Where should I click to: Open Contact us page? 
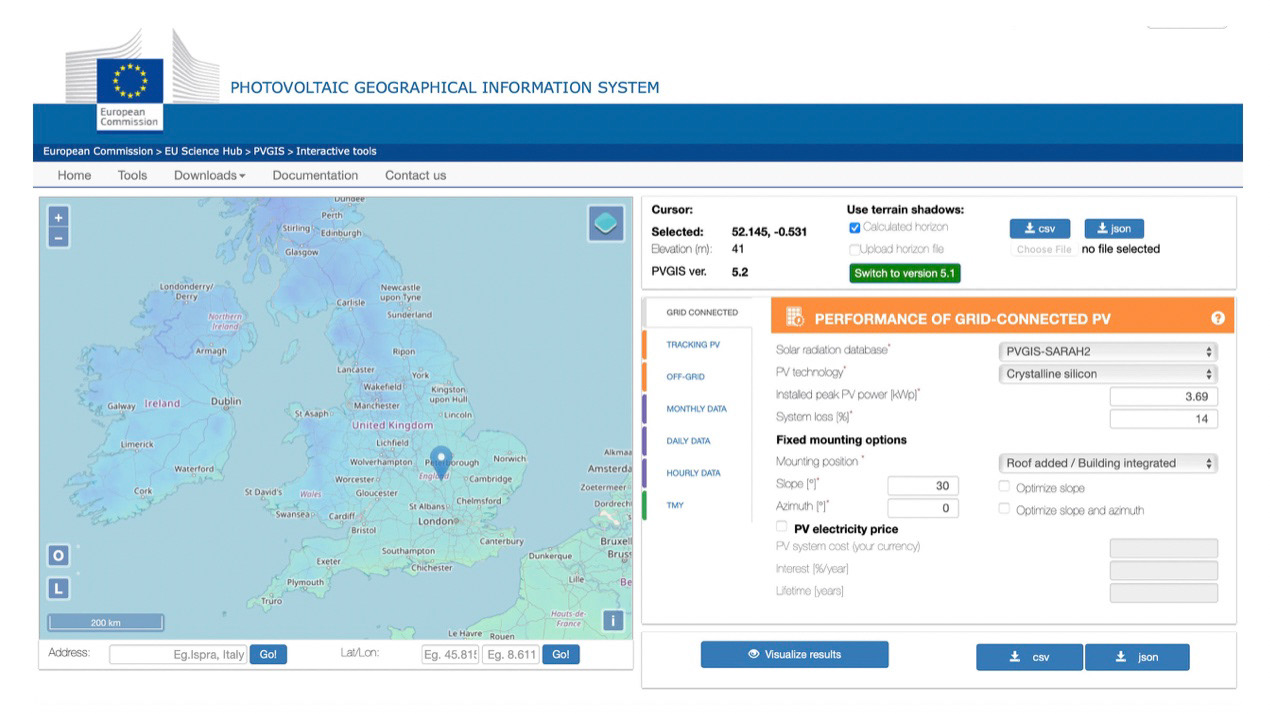pos(415,175)
